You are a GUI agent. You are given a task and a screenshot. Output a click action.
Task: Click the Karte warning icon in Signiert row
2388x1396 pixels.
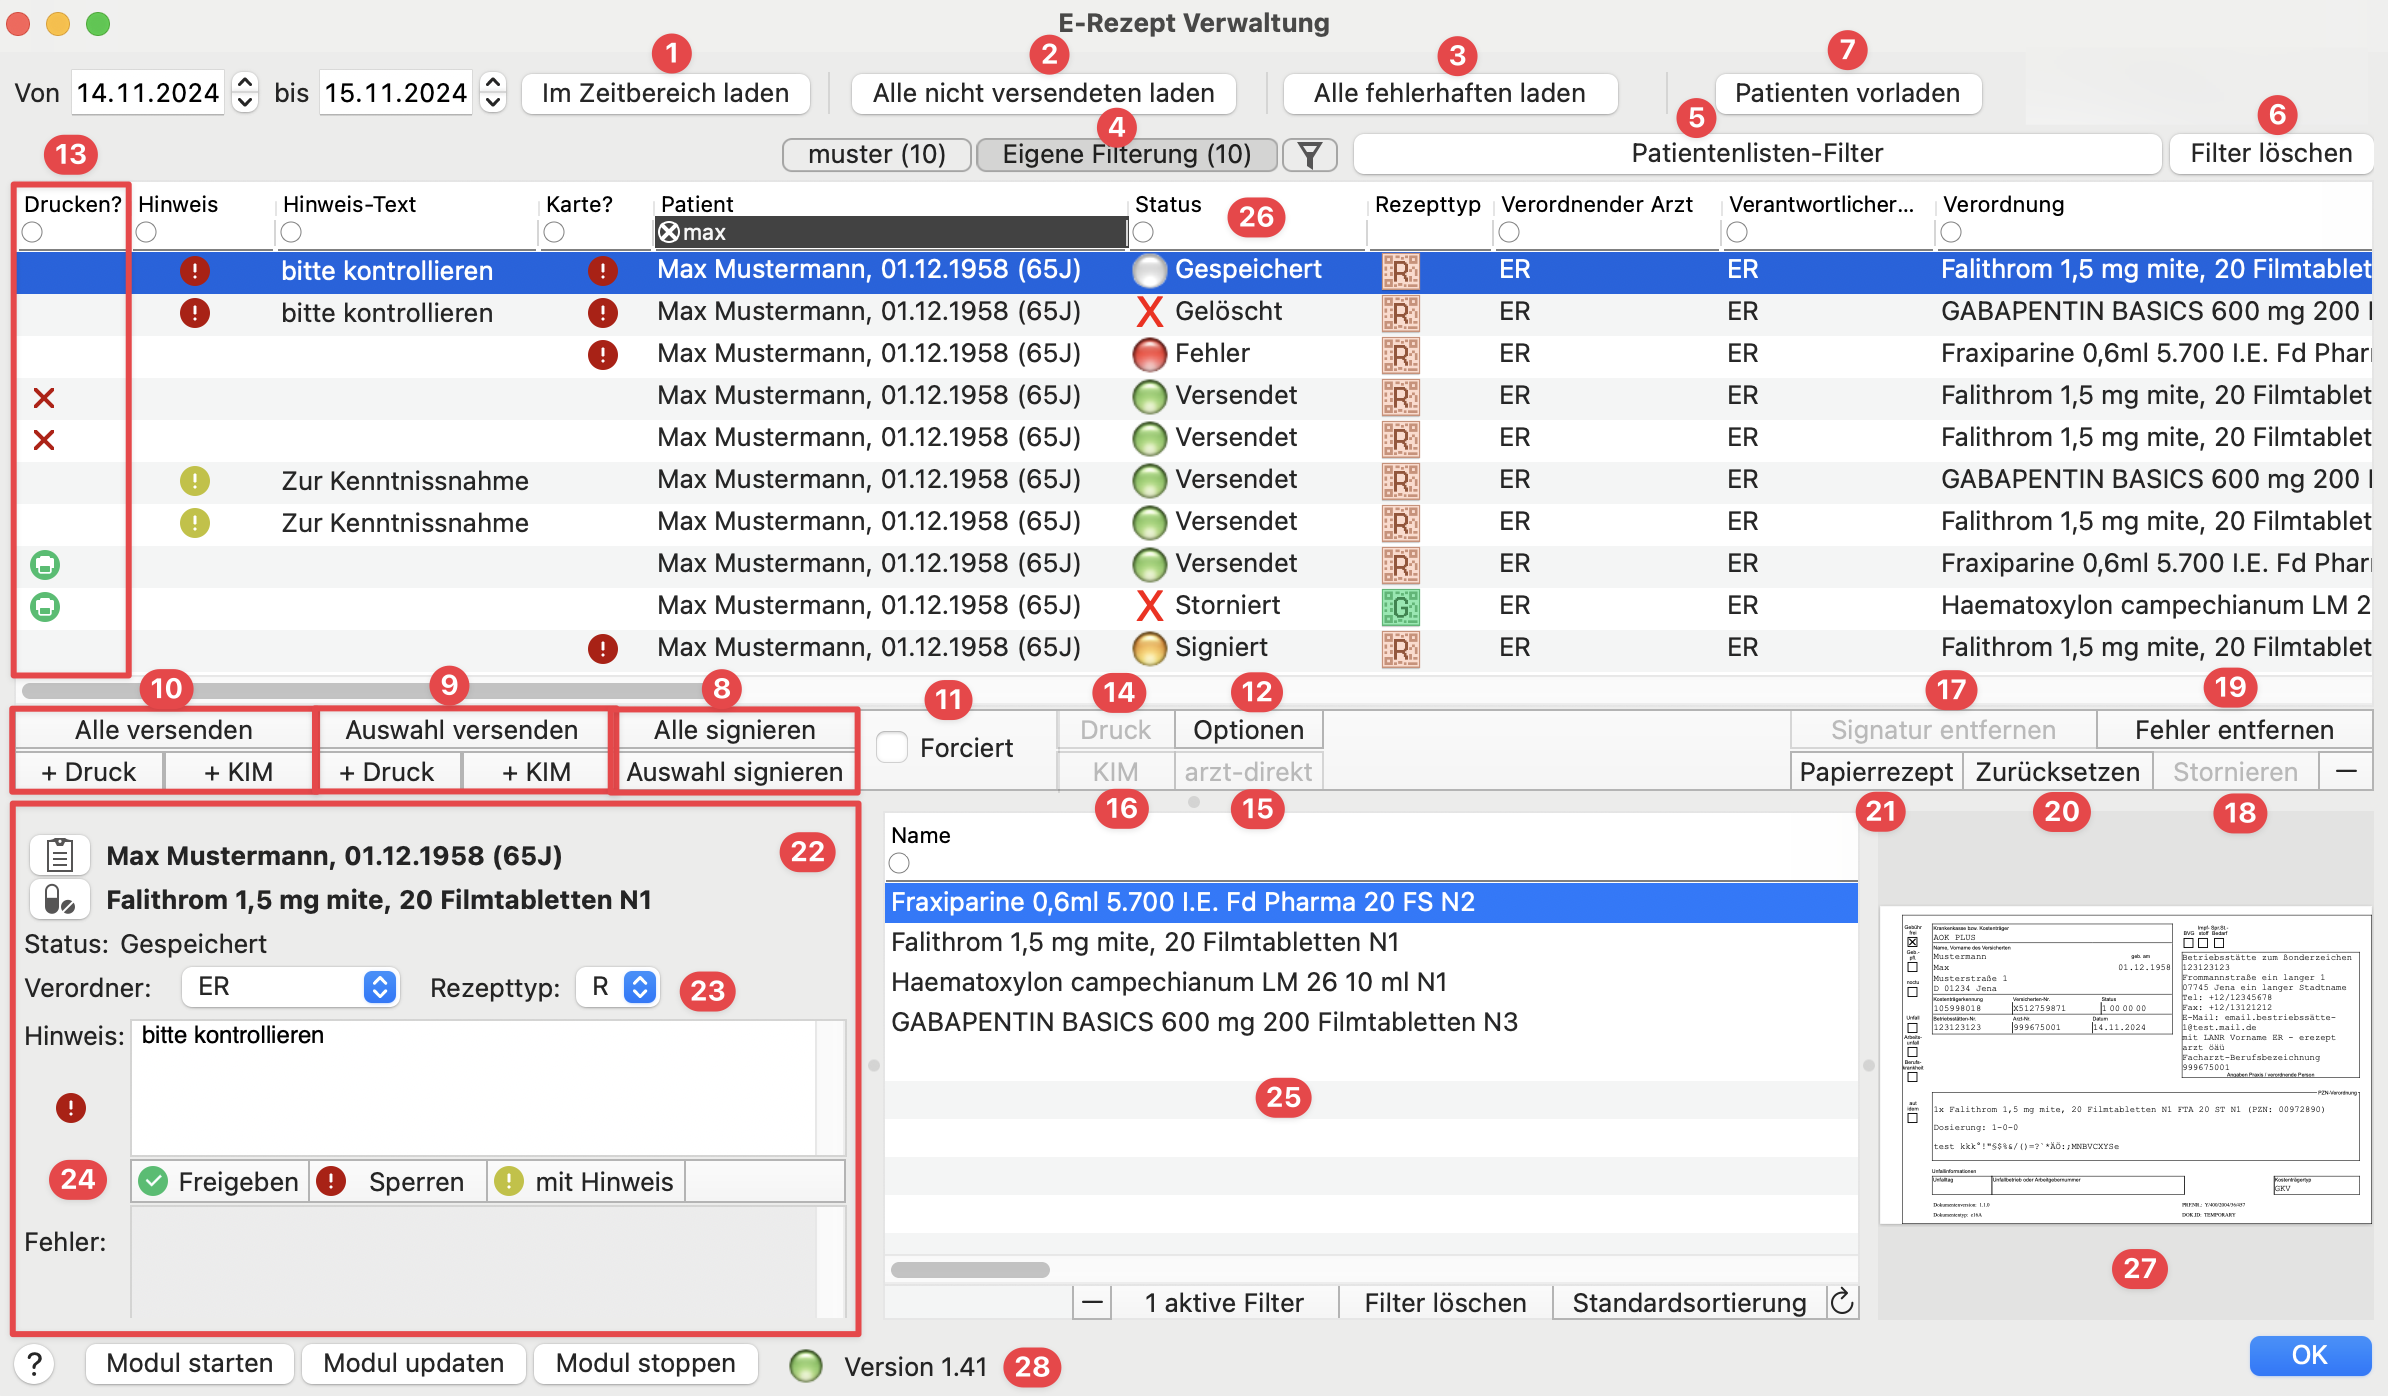[602, 649]
